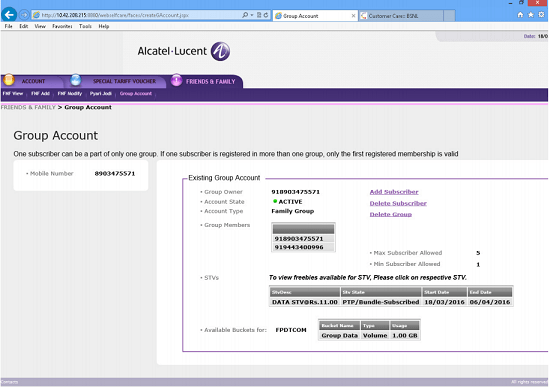Click the Family Group account type
550x387 pixels.
pyautogui.click(x=293, y=211)
